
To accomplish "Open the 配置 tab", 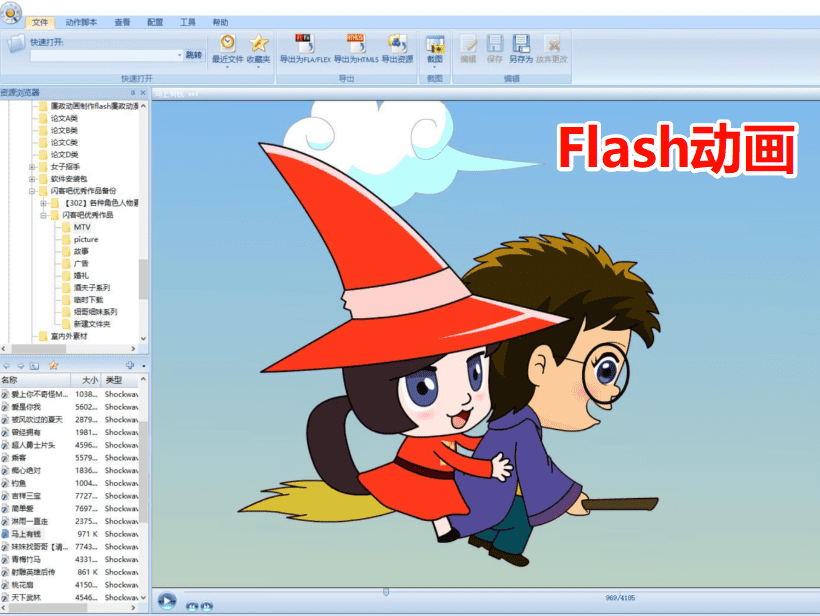I will click(155, 22).
